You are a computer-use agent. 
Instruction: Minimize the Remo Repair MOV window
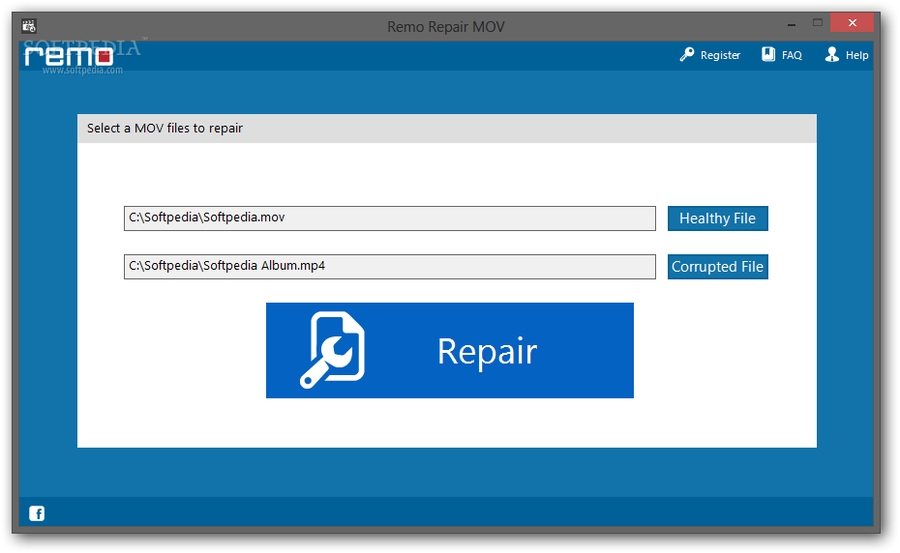[792, 25]
